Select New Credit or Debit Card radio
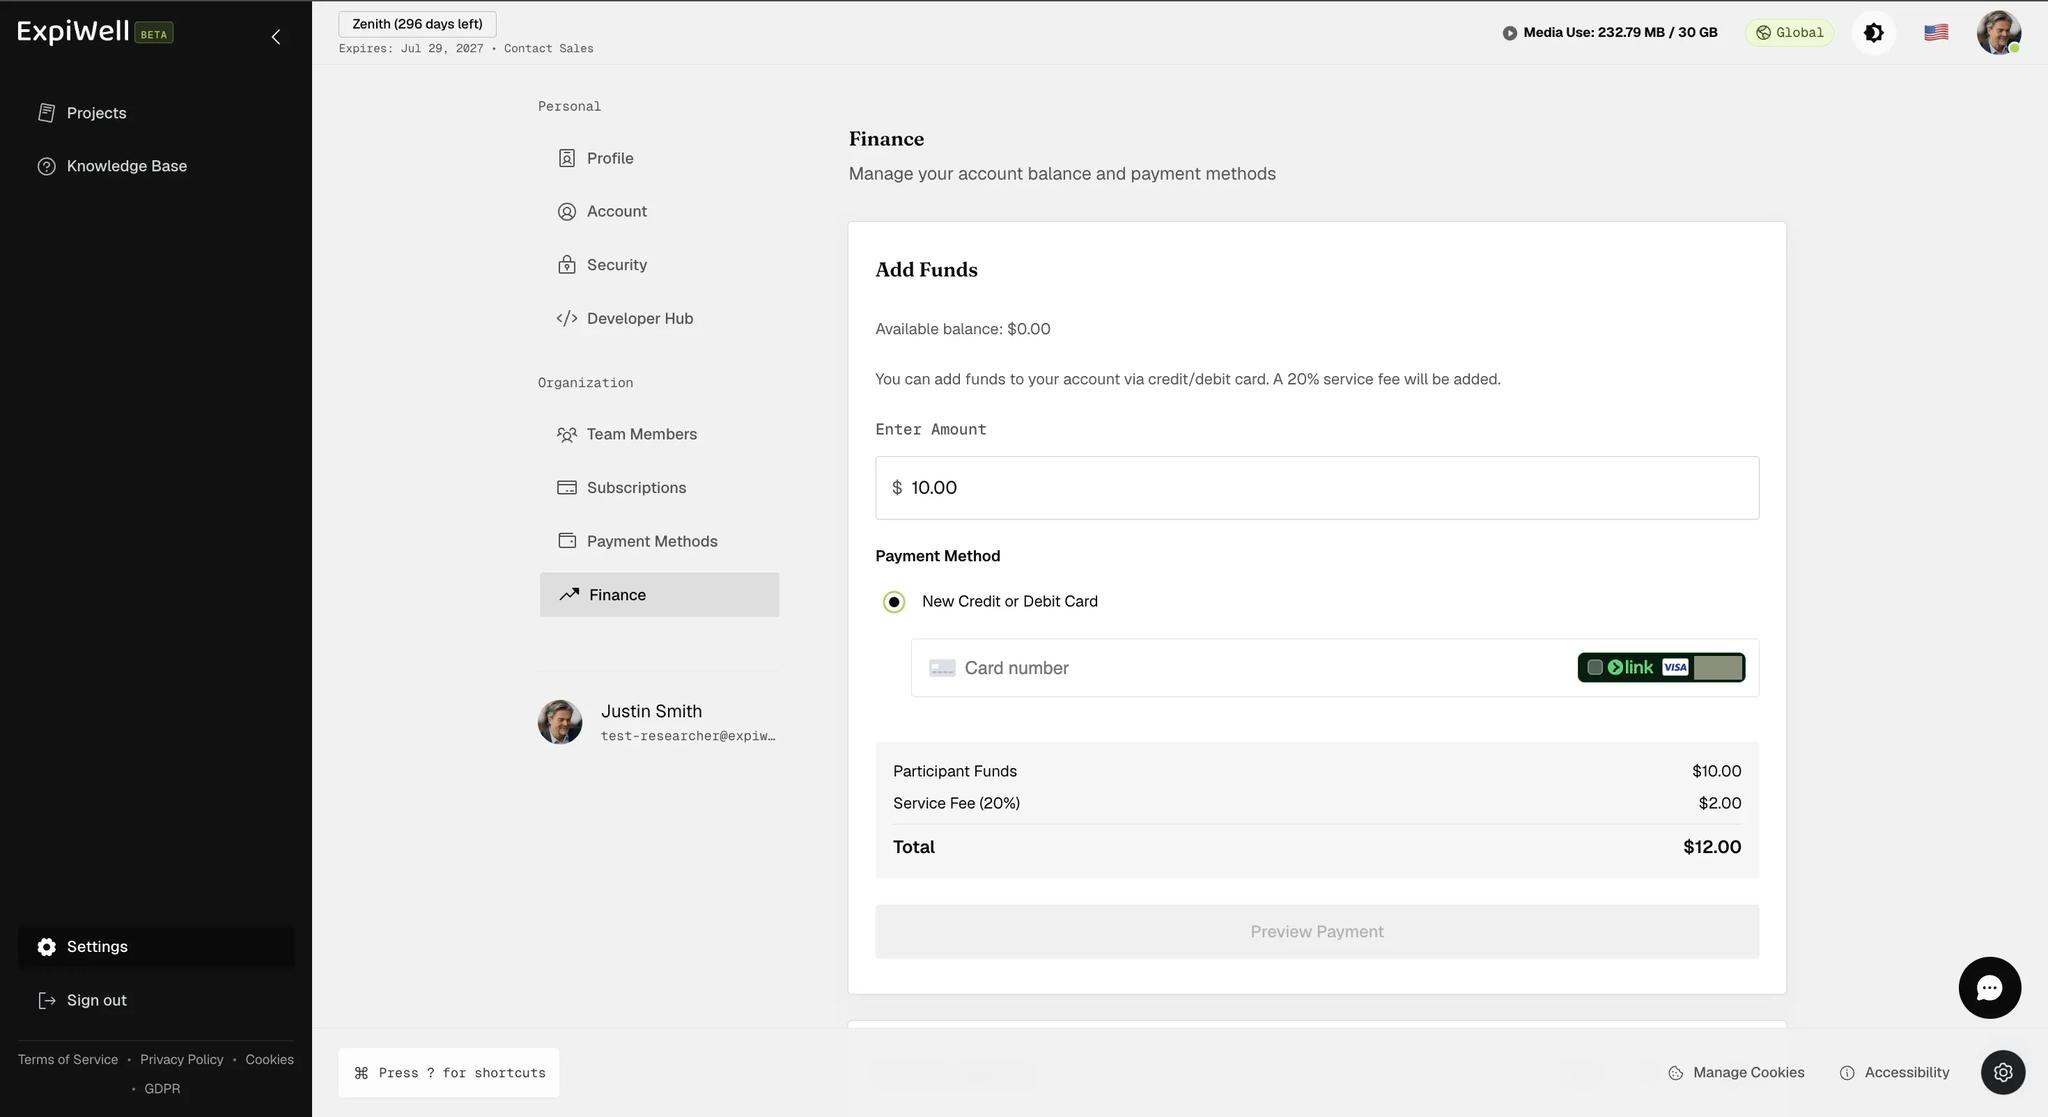The width and height of the screenshot is (2048, 1117). [894, 602]
